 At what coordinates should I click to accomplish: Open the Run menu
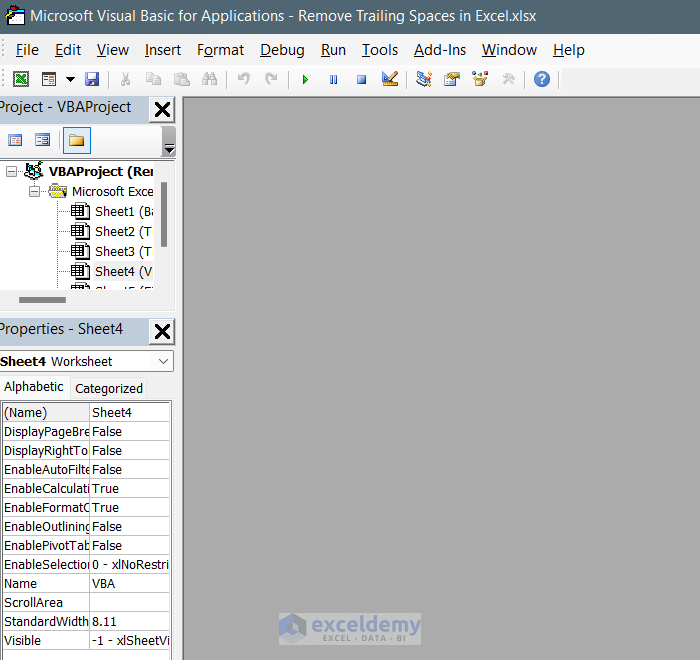click(333, 50)
